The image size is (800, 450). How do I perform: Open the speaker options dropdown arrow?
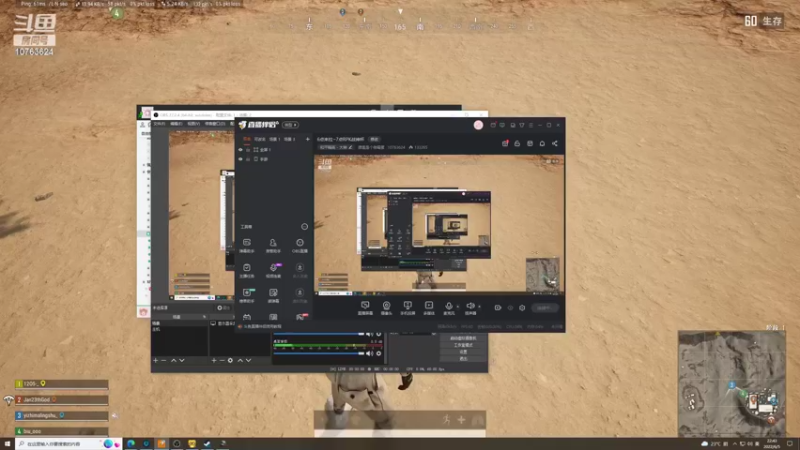480,307
